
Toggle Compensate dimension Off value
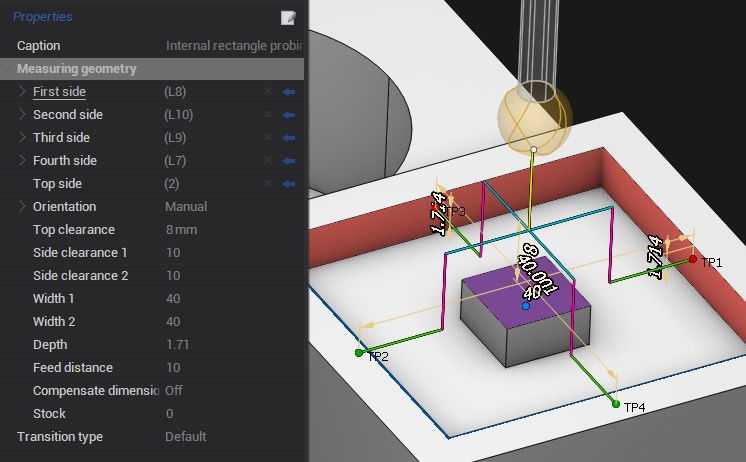point(174,390)
